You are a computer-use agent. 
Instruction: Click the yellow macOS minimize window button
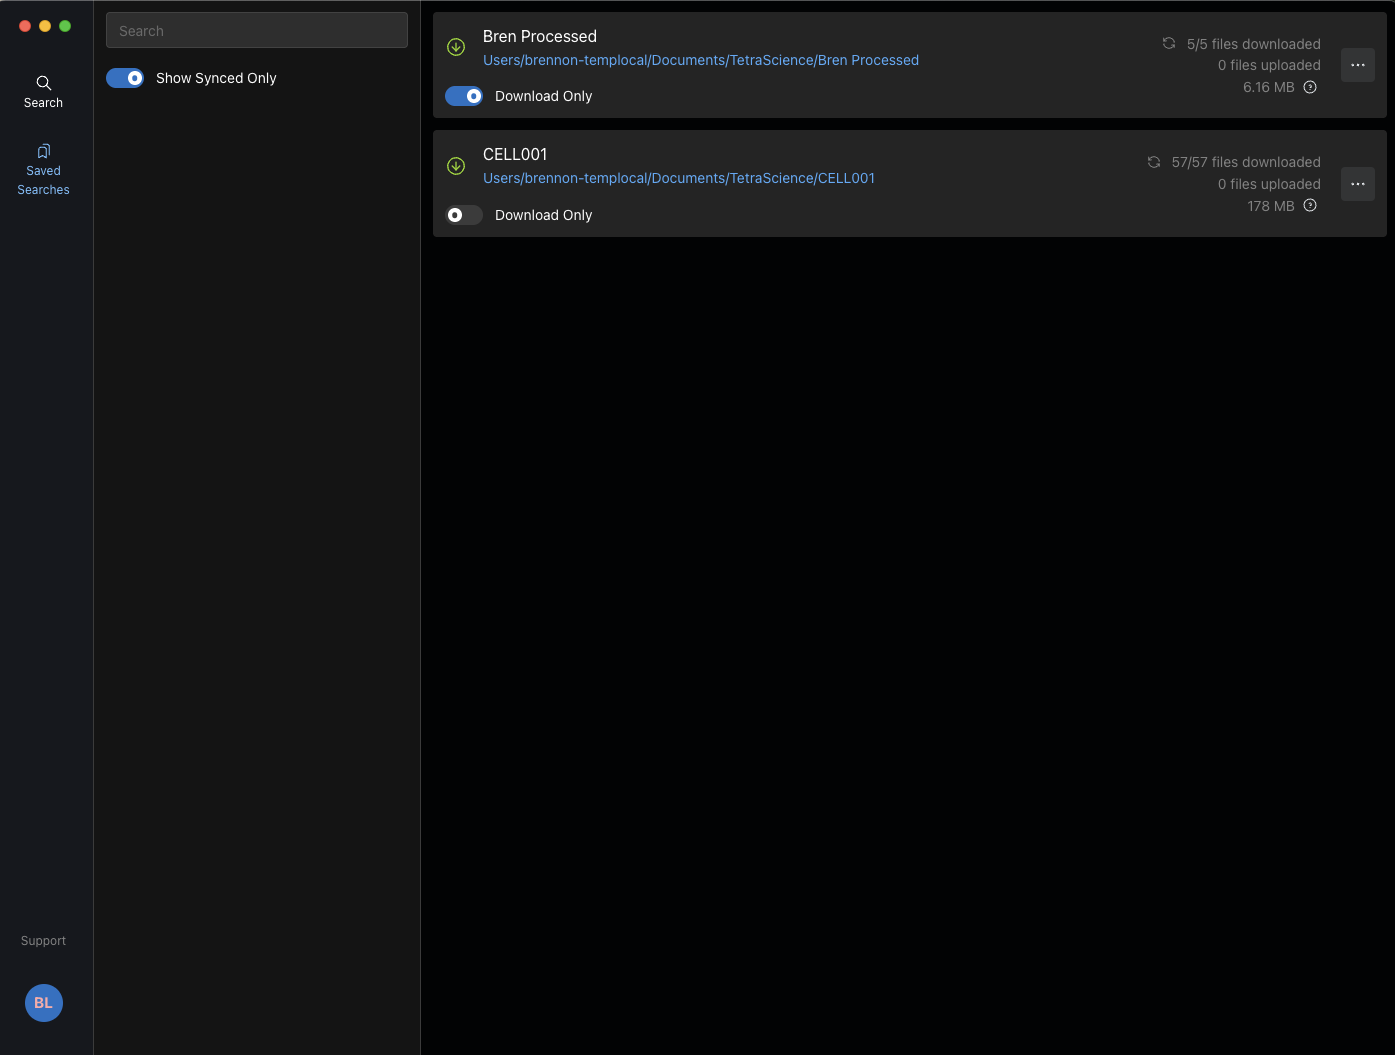(x=45, y=26)
